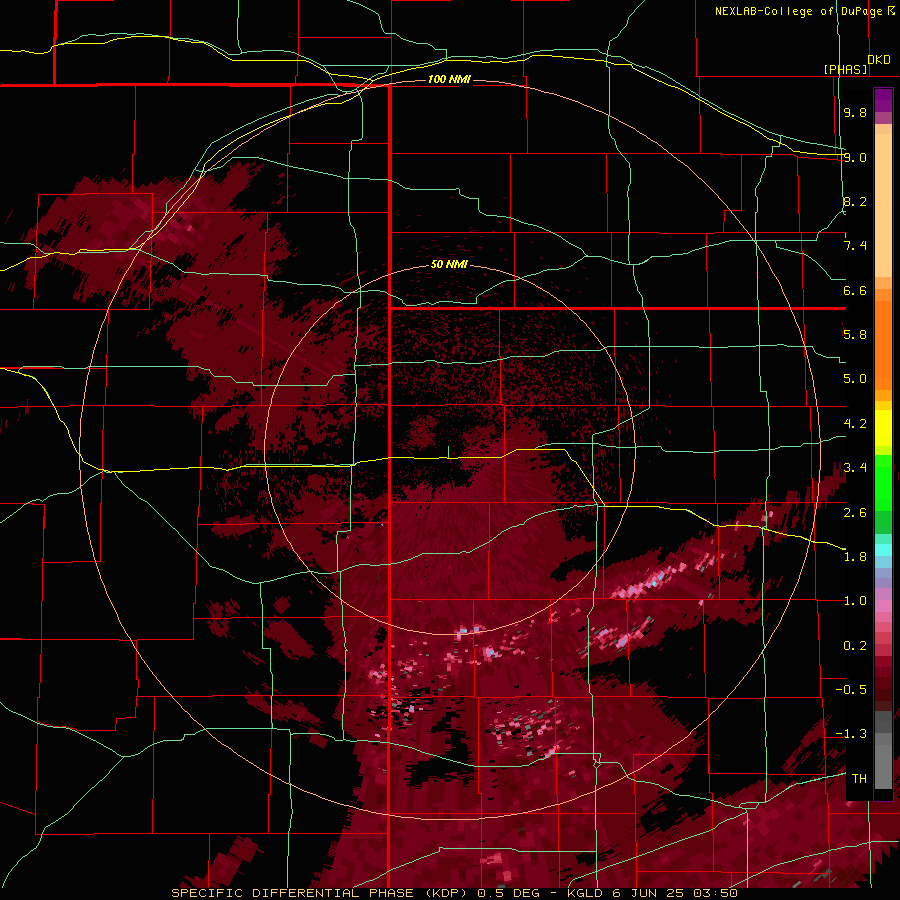Click the 5.8 scale value
Image resolution: width=900 pixels, height=900 pixels.
(x=855, y=335)
